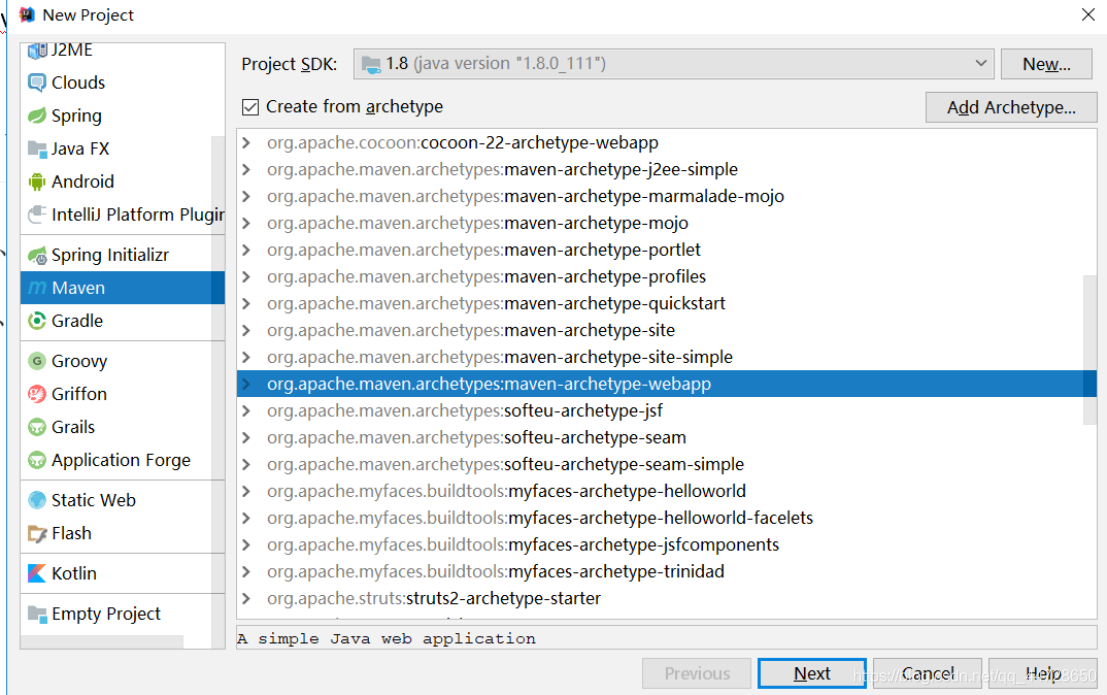The width and height of the screenshot is (1107, 695).
Task: Click the Kotlin K icon
Action: (37, 573)
